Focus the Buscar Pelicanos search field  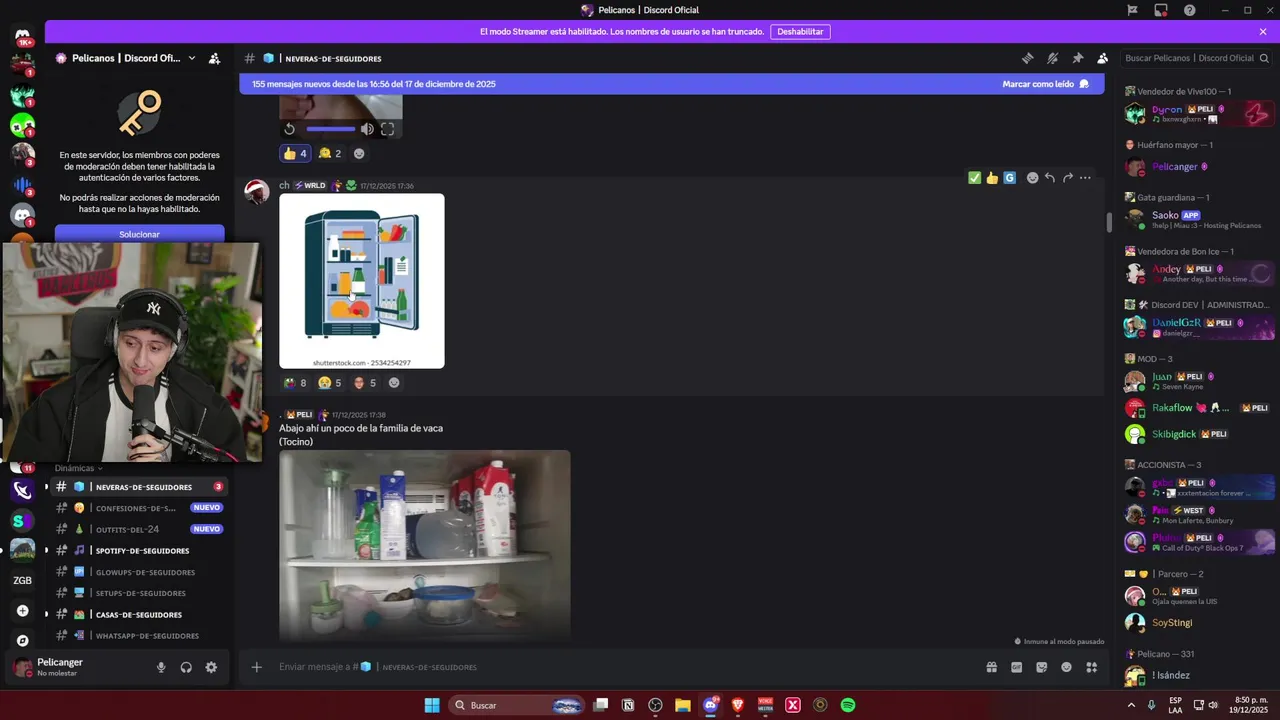point(1197,58)
